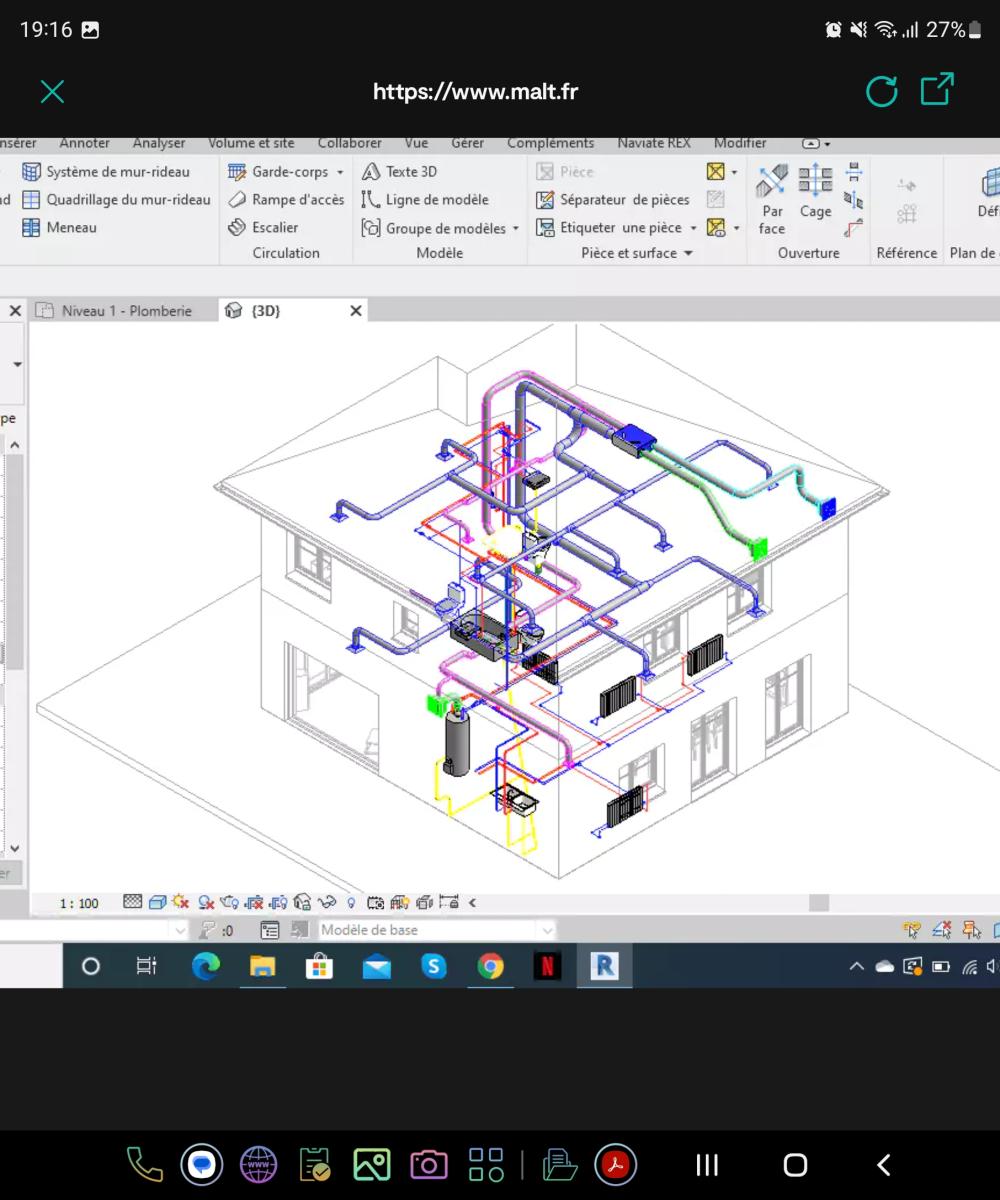Open the Annoter ribbon tab
The height and width of the screenshot is (1200, 1000).
click(85, 143)
